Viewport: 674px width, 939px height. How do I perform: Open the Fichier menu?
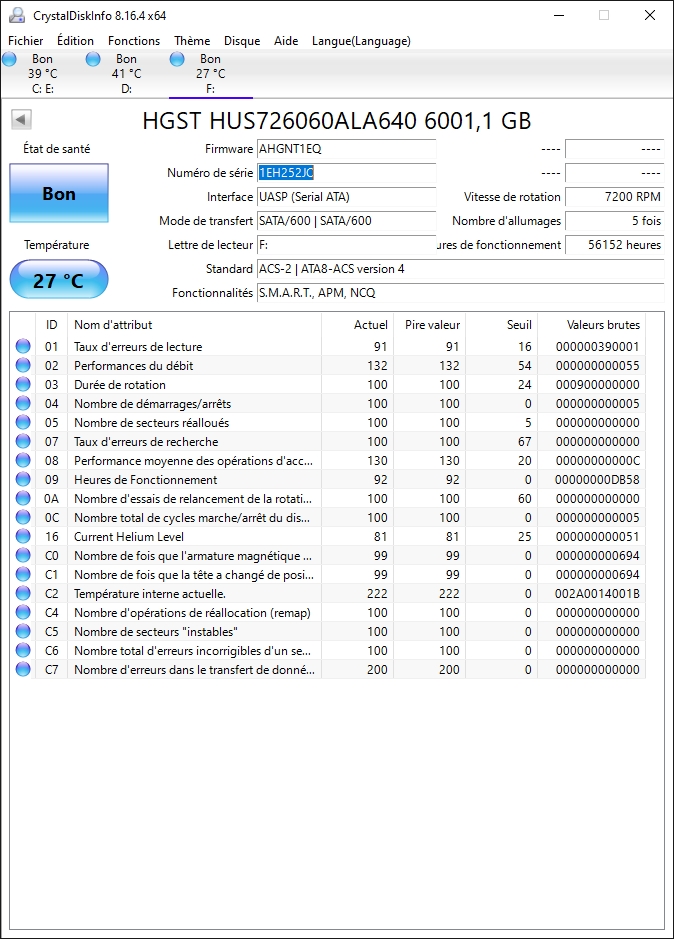26,41
